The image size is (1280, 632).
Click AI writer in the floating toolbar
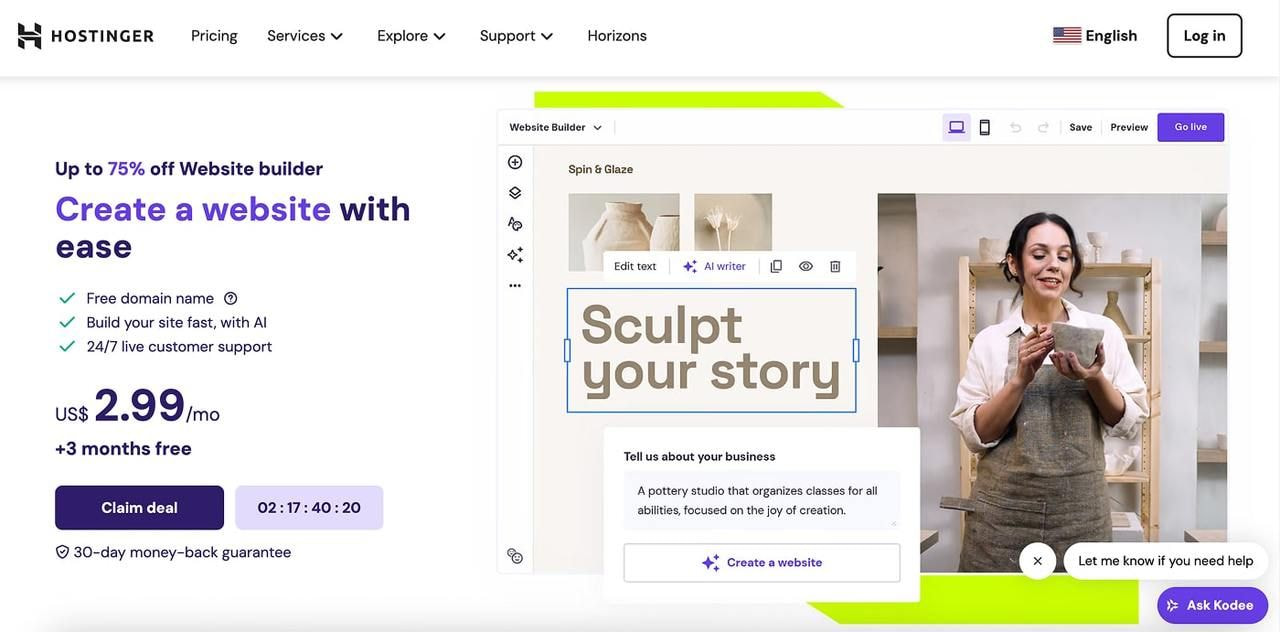(x=714, y=266)
